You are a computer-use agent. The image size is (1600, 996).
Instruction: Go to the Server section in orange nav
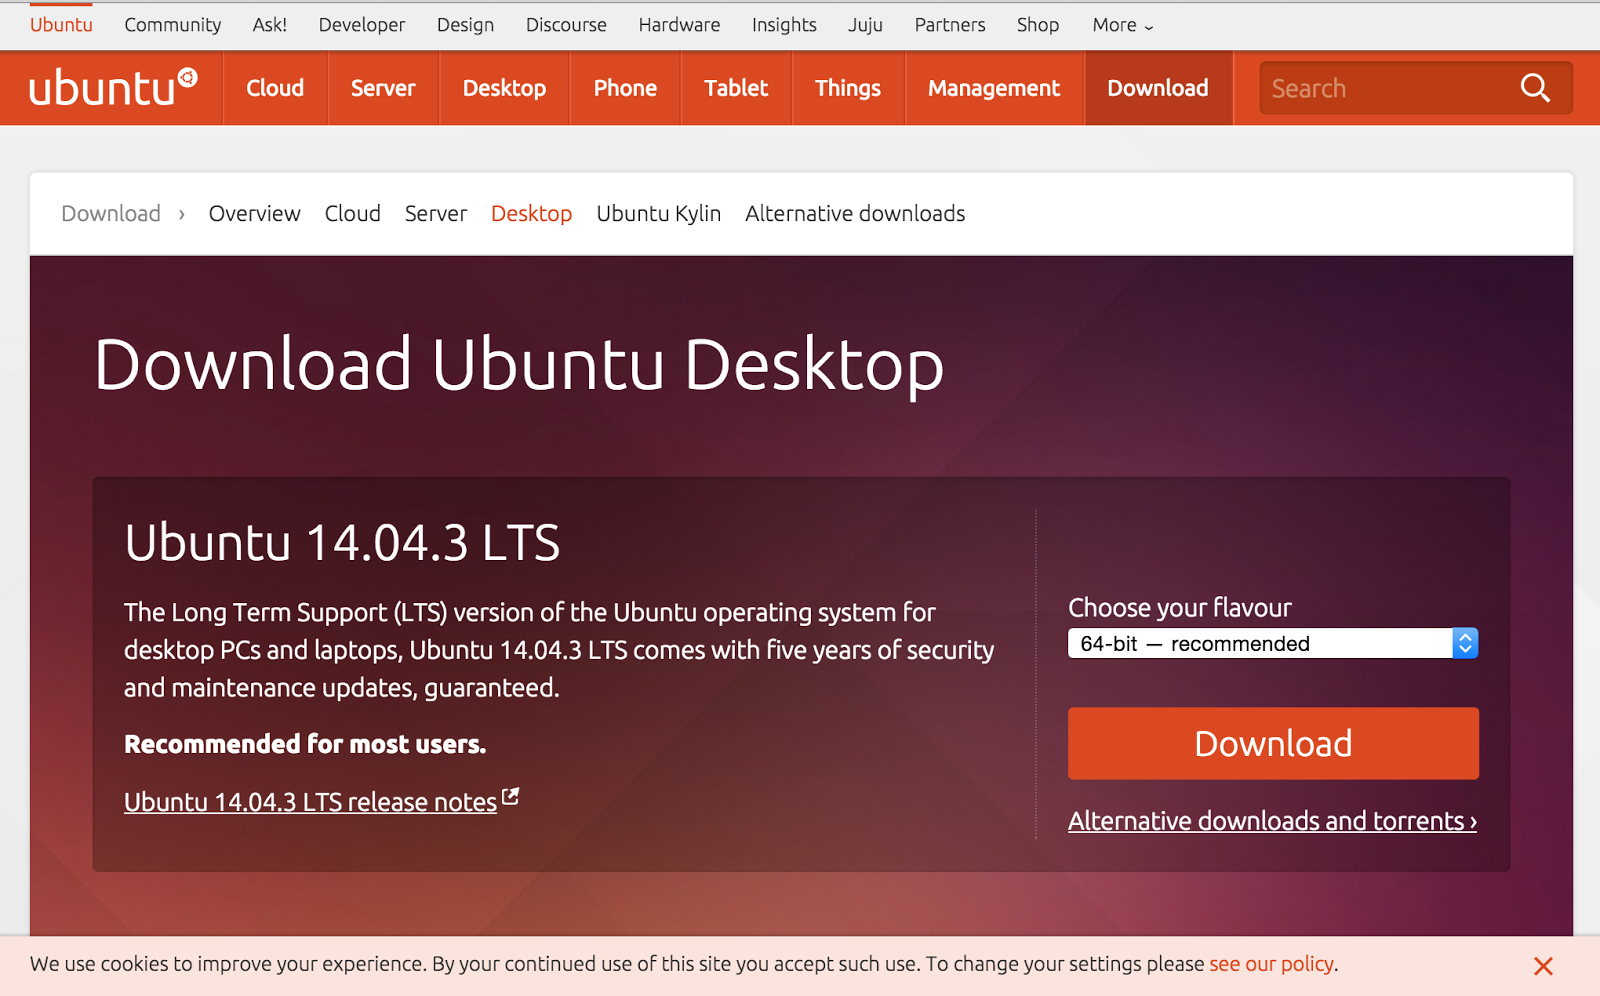(383, 88)
